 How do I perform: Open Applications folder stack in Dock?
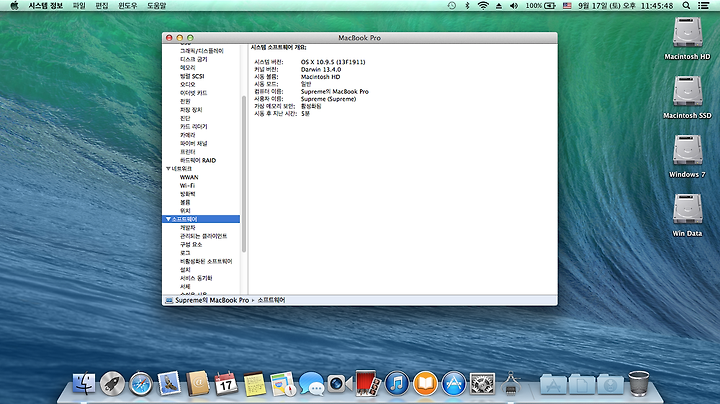[553, 384]
